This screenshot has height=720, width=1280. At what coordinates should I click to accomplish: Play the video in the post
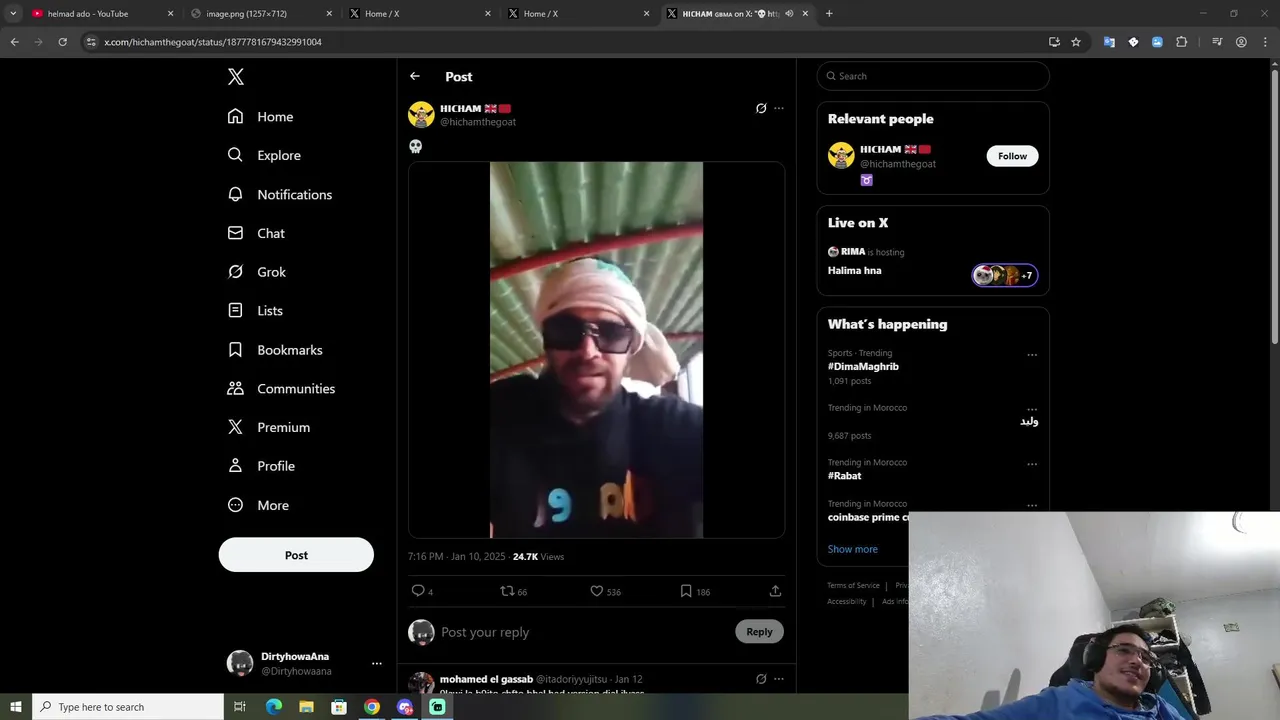[x=596, y=350]
